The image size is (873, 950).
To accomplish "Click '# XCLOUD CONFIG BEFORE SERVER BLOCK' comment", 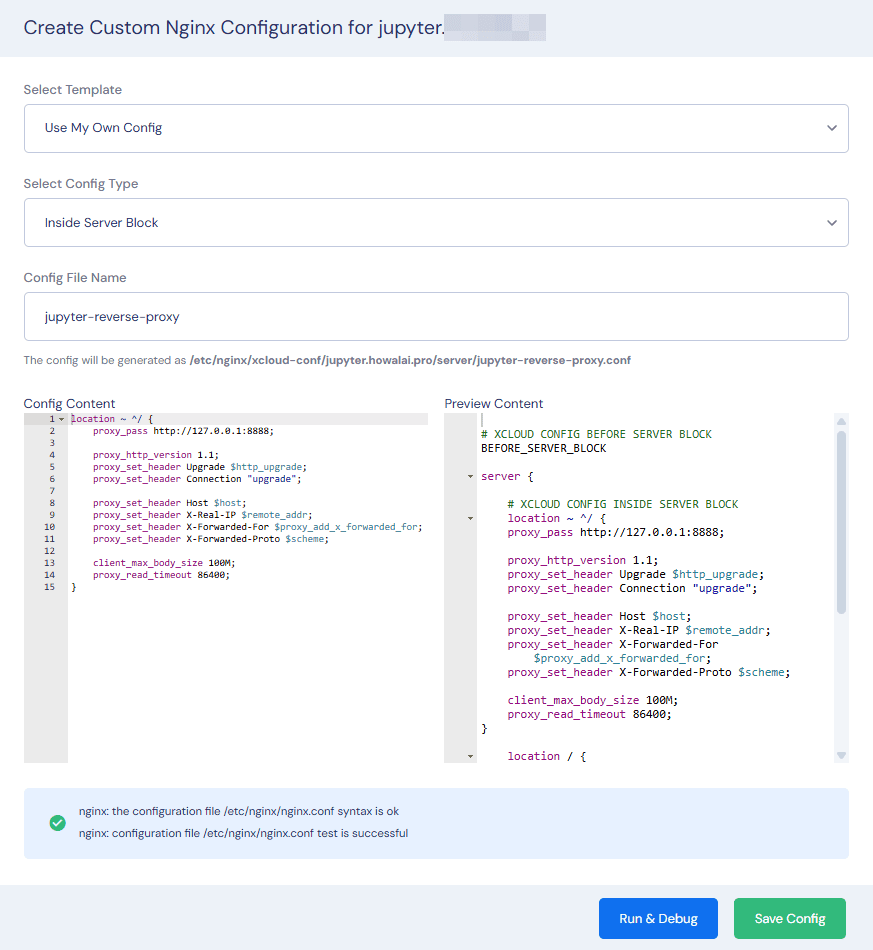I will tap(597, 434).
